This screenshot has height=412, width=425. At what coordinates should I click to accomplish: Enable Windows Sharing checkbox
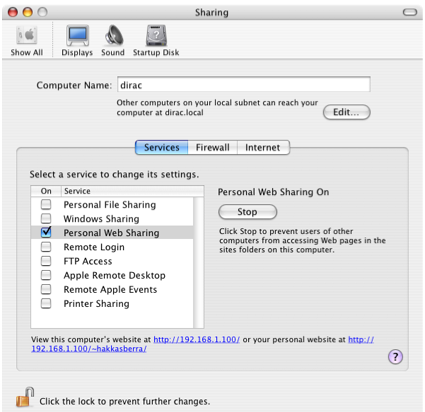point(46,218)
